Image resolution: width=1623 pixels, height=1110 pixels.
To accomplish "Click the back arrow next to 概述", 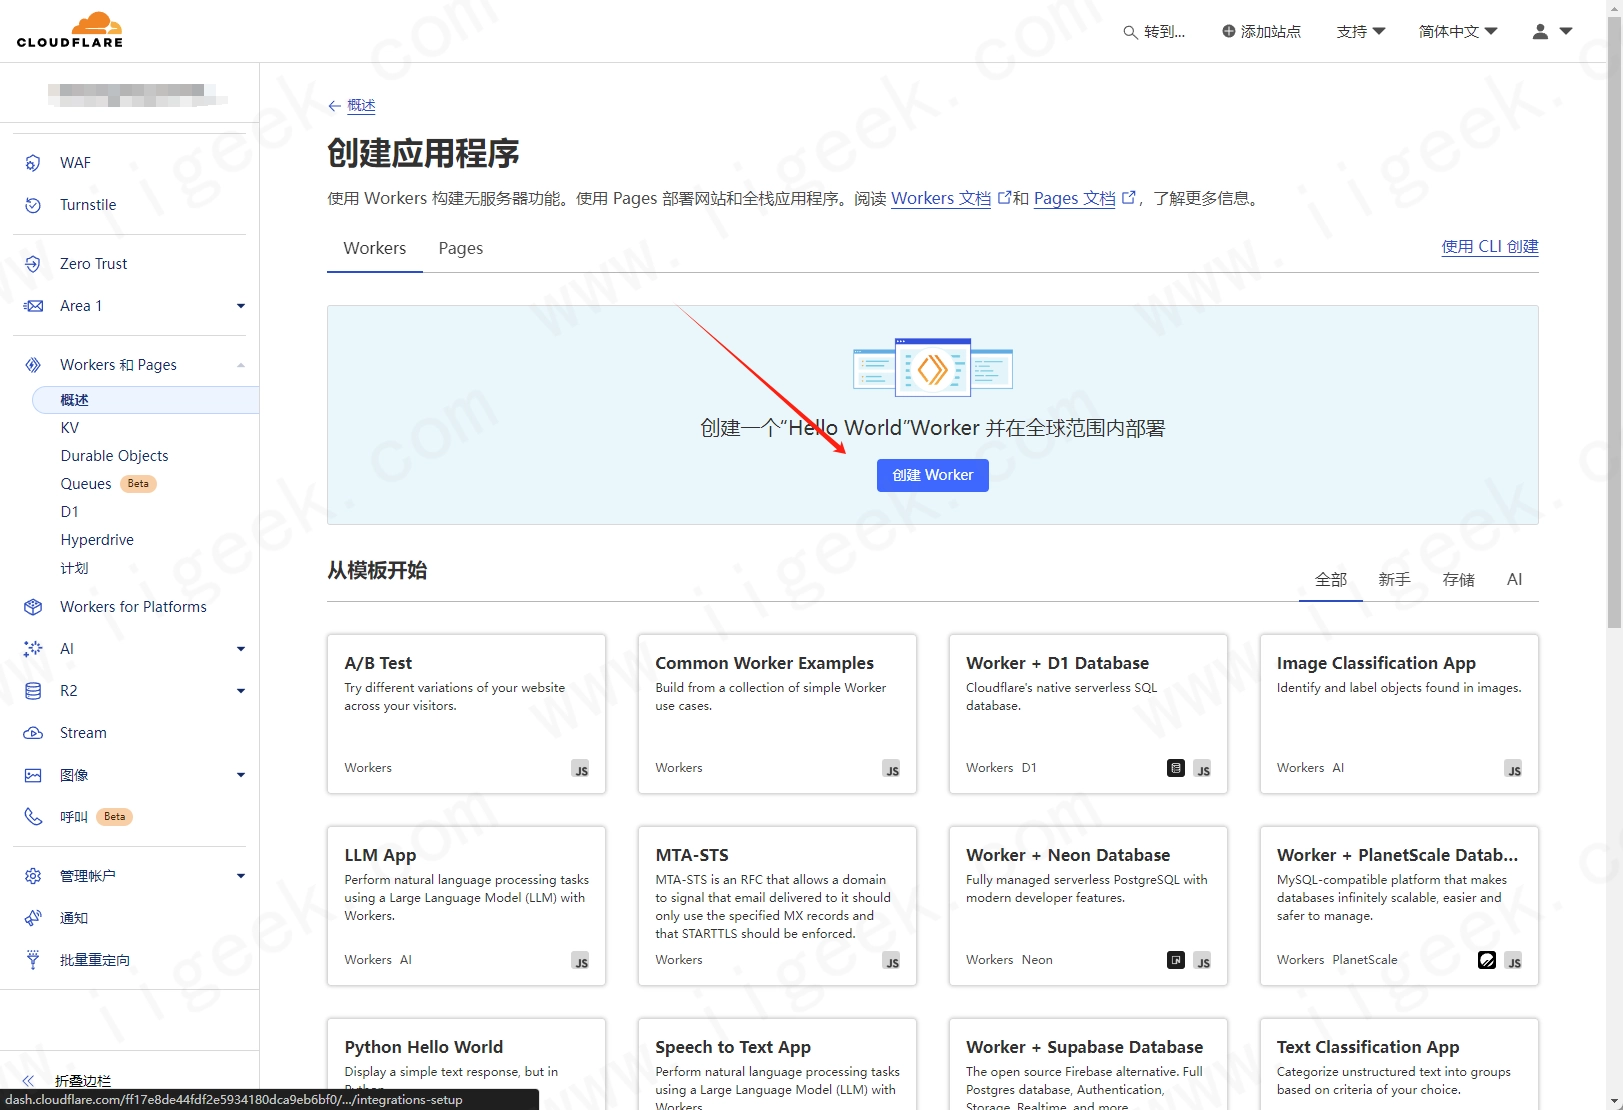I will point(334,106).
